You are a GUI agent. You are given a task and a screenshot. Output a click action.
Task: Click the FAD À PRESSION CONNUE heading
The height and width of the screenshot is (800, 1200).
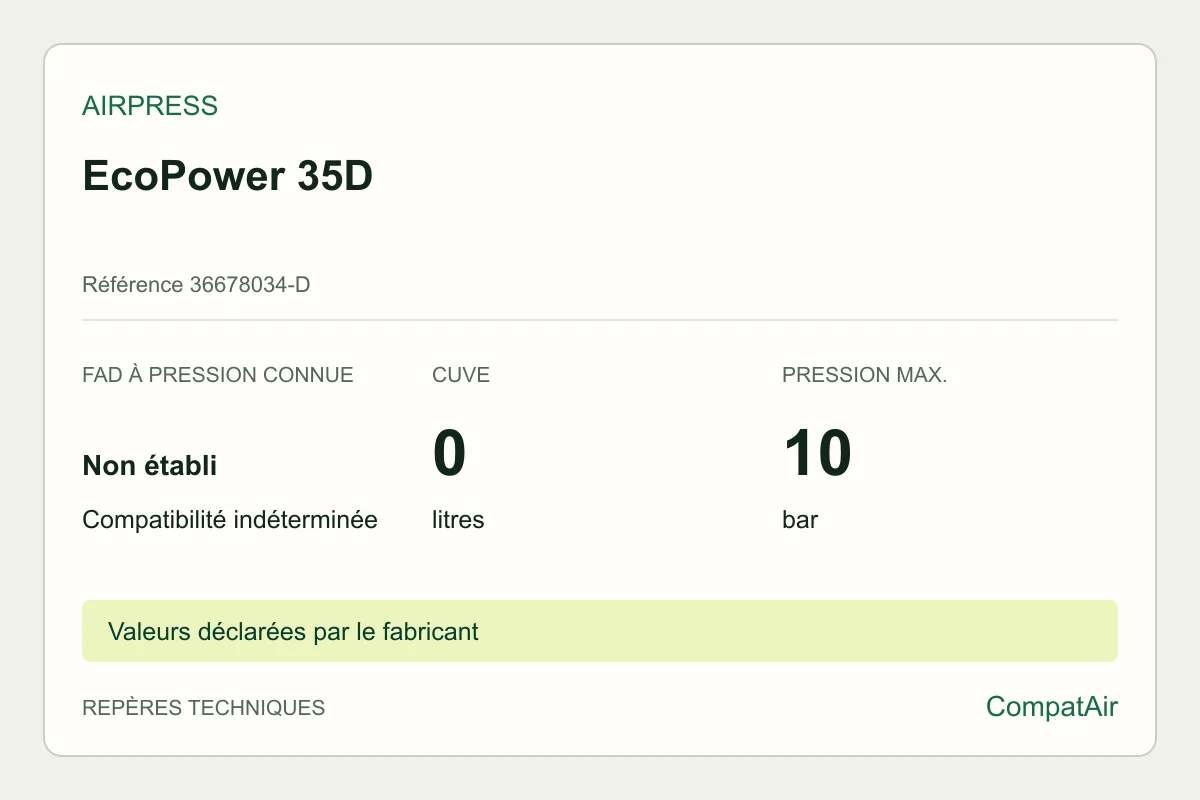click(x=218, y=375)
